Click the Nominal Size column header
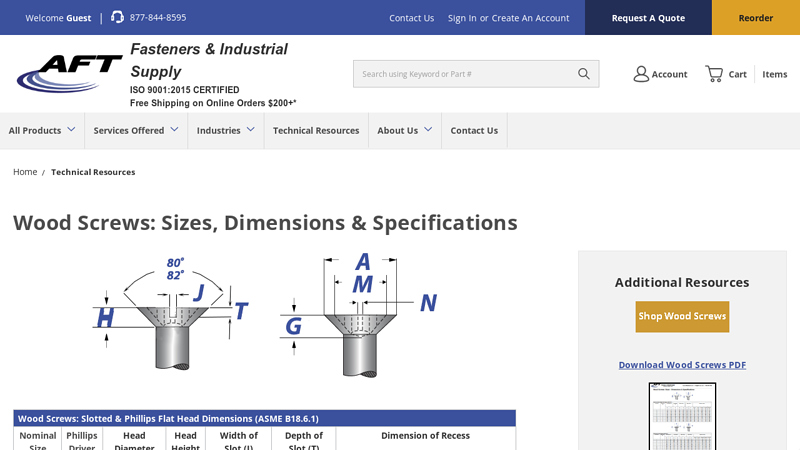The image size is (800, 450). (x=38, y=440)
